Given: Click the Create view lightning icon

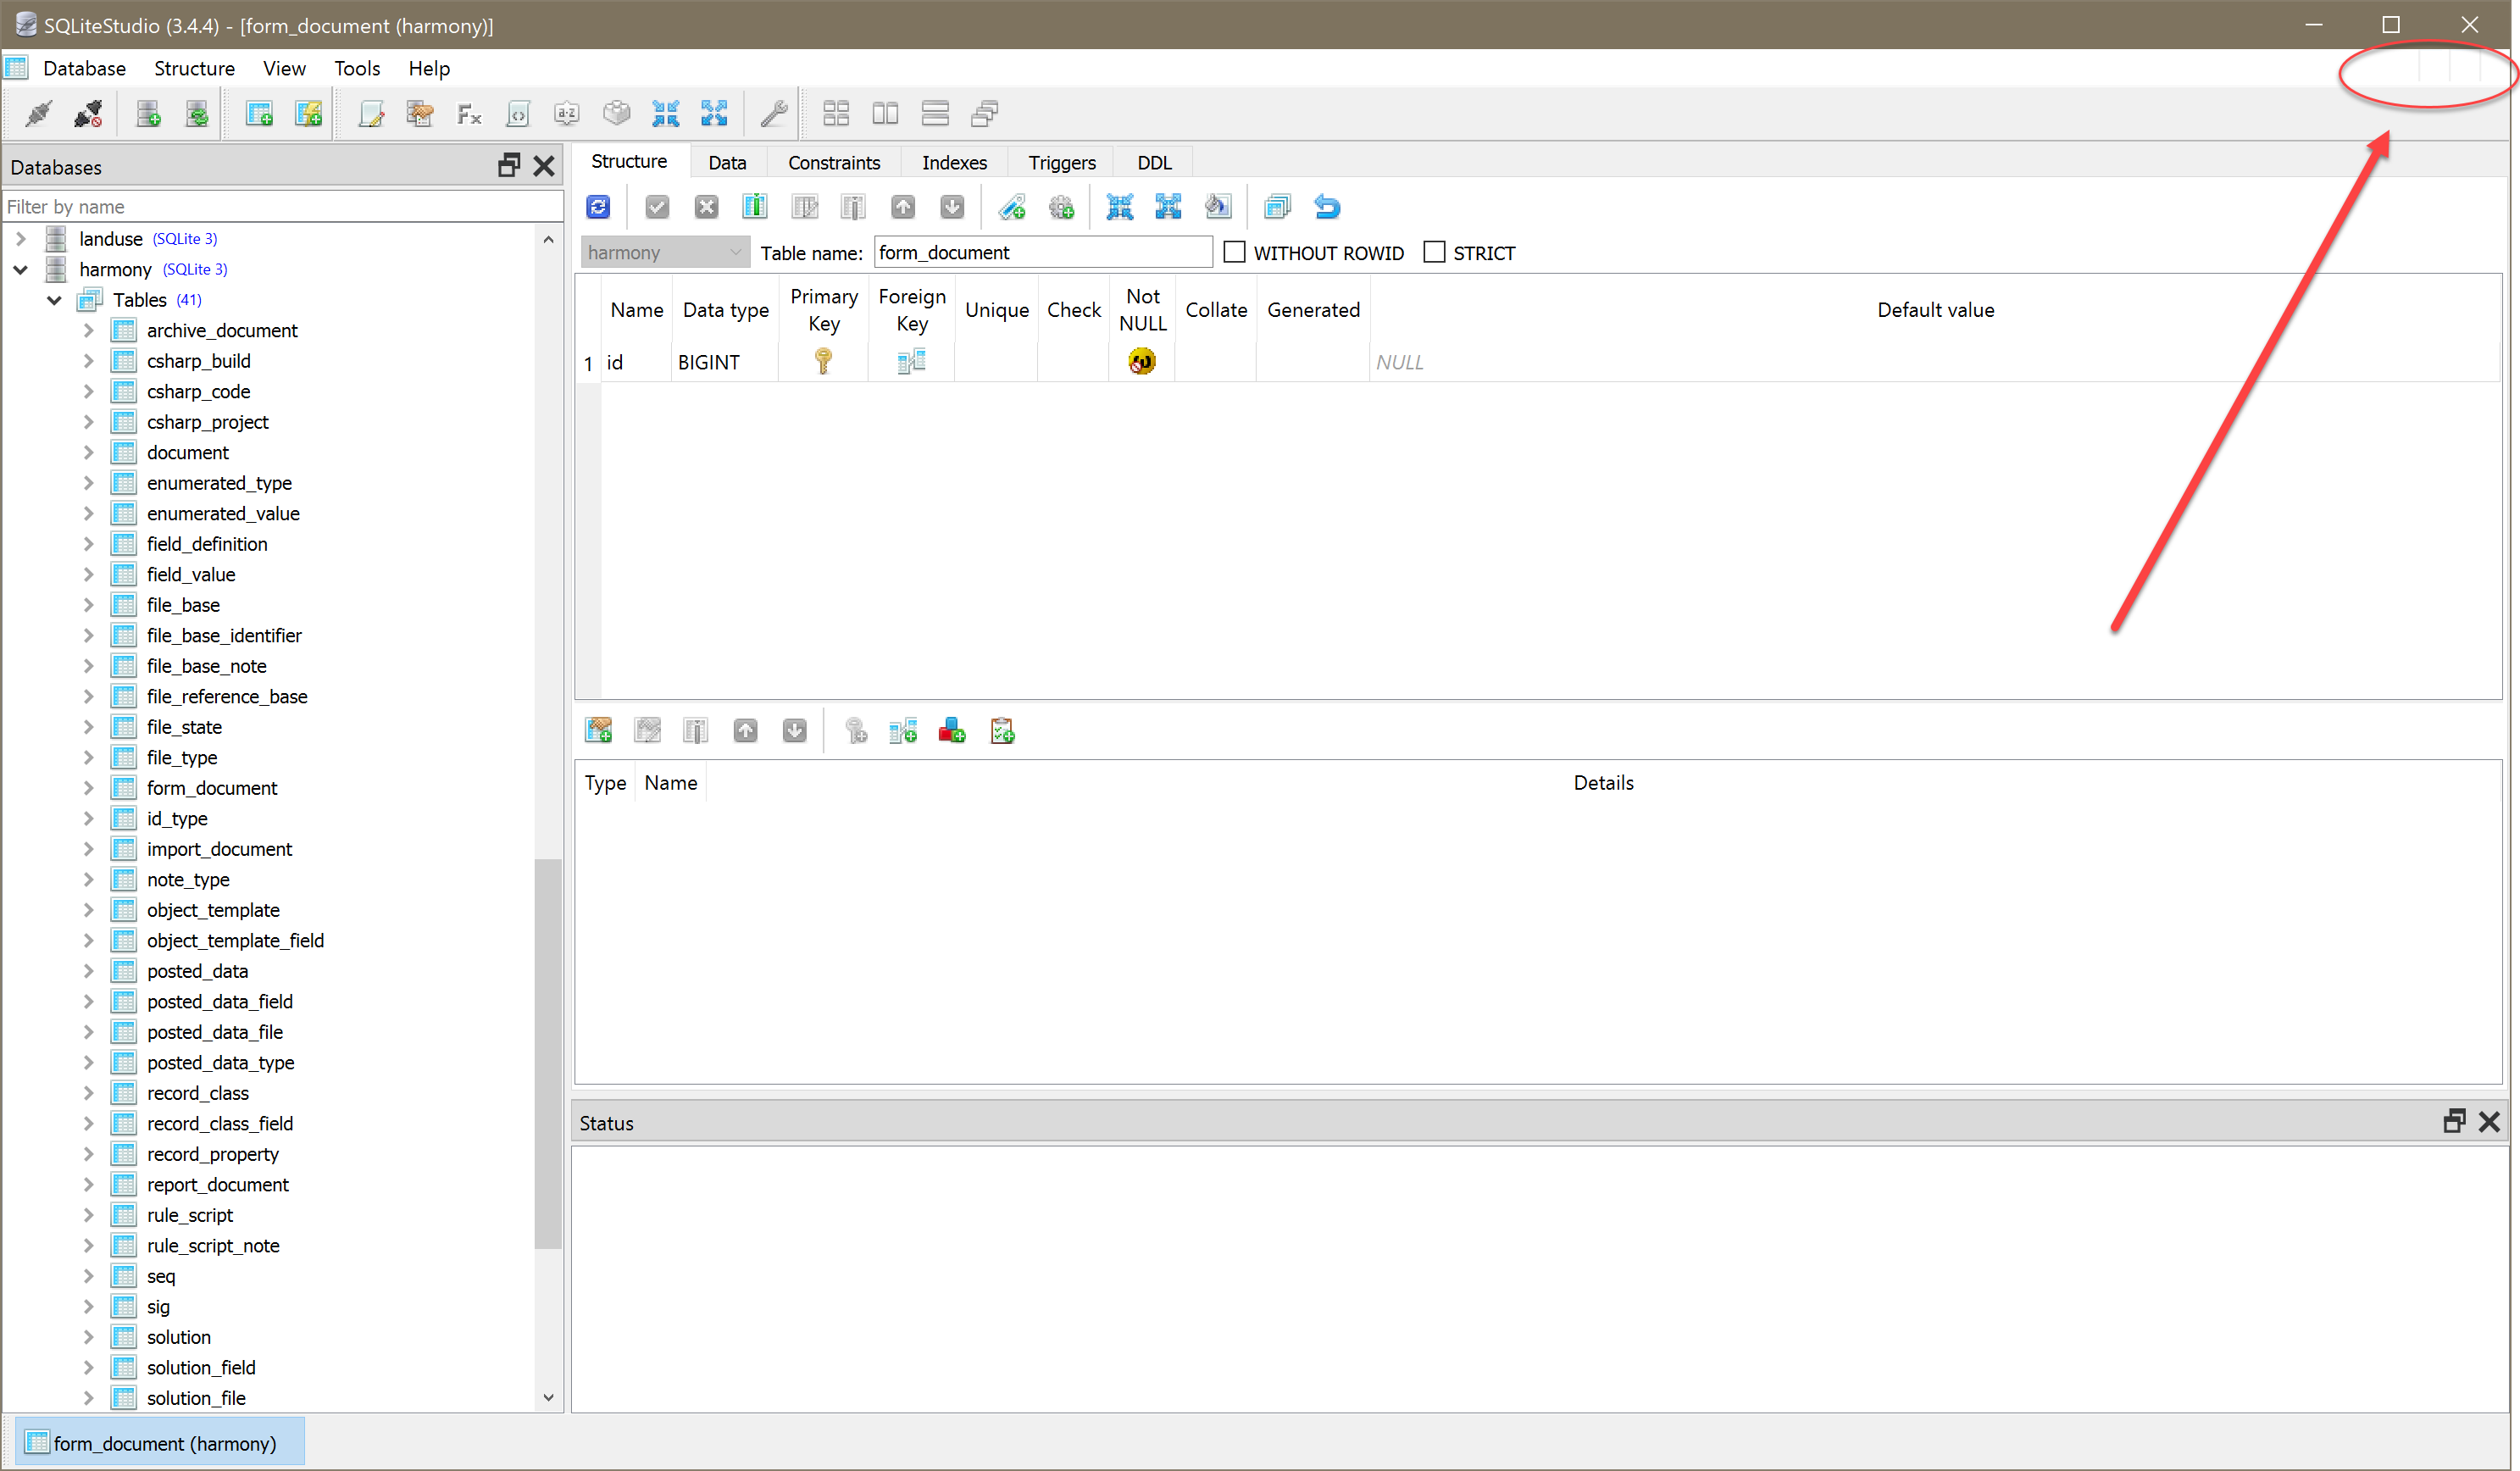Looking at the screenshot, I should coord(308,114).
